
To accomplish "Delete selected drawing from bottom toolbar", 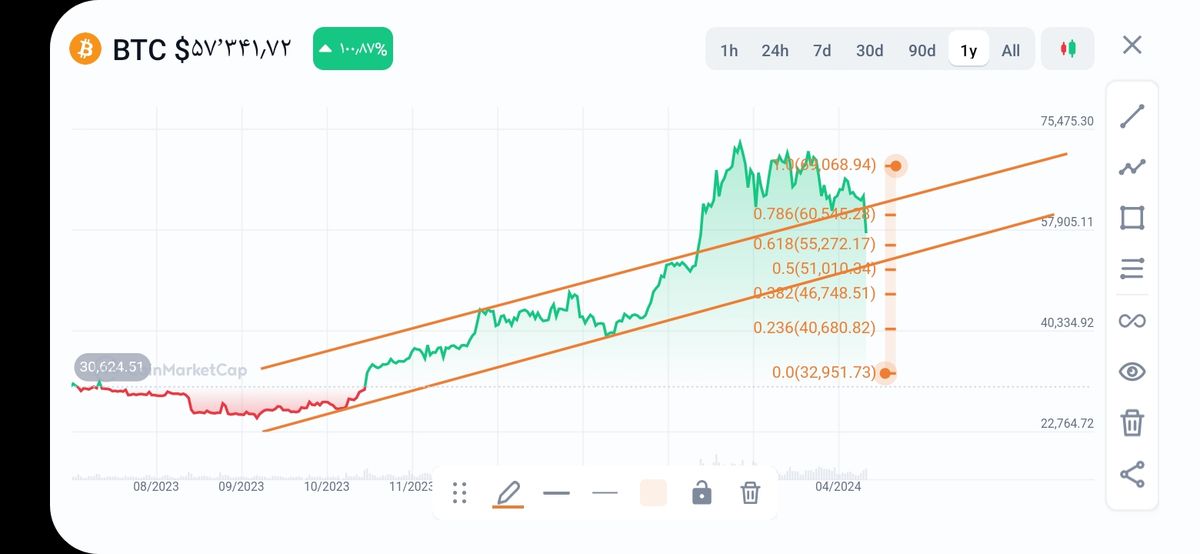I will click(750, 492).
